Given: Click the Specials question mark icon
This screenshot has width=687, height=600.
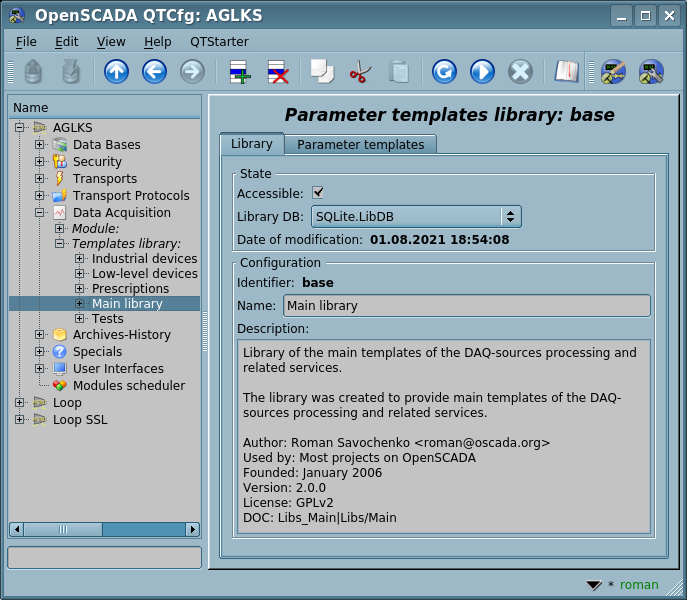Looking at the screenshot, I should click(60, 351).
